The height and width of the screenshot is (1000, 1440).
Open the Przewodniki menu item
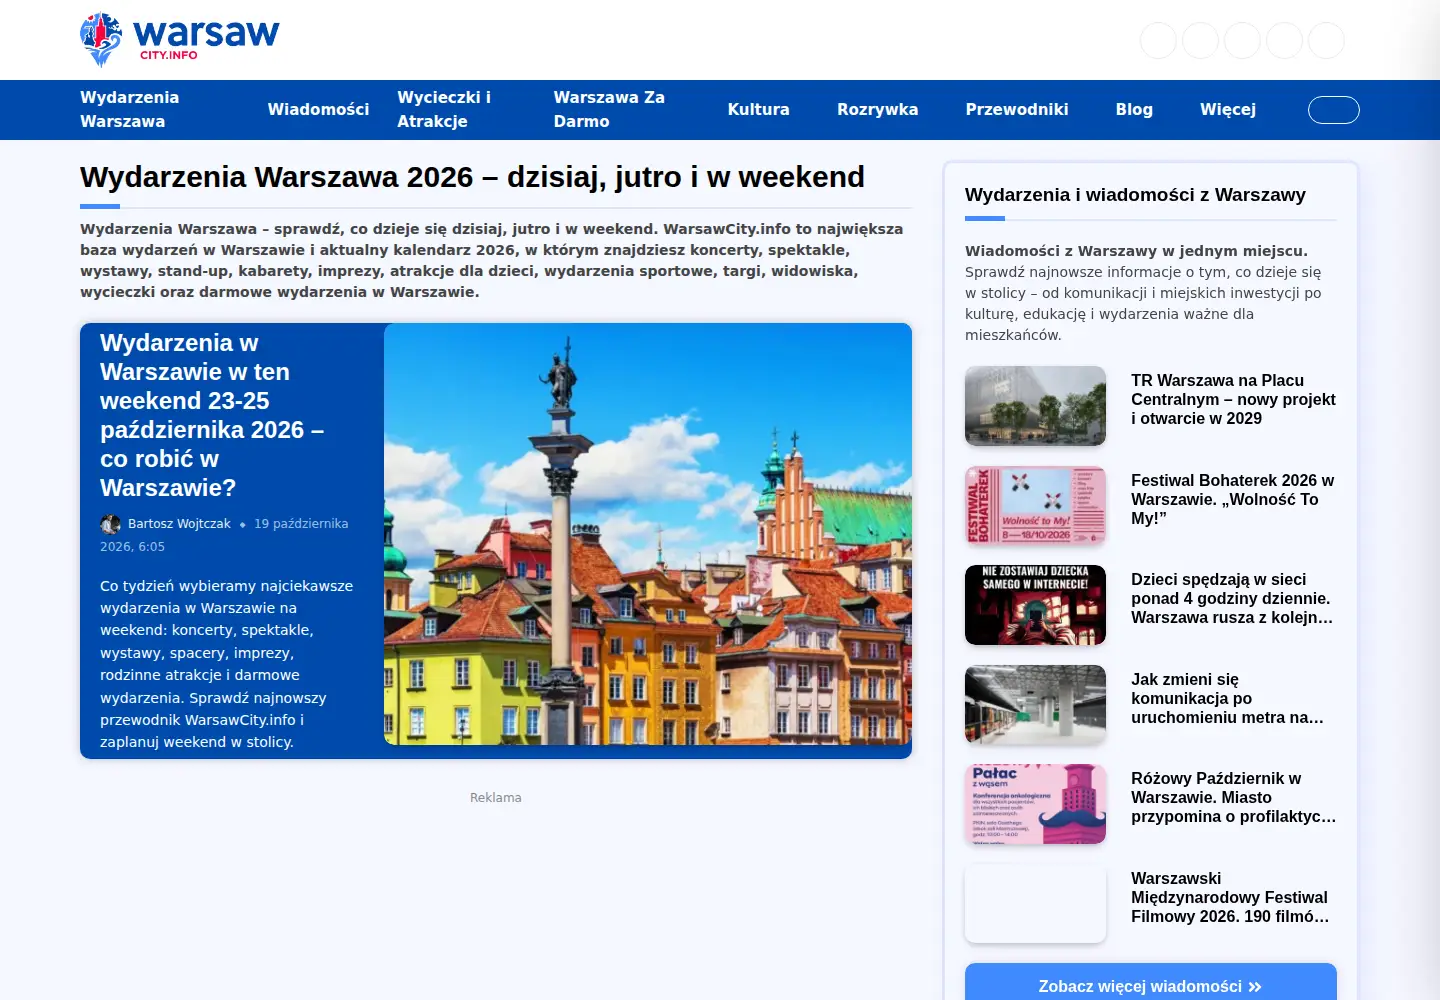coord(1017,109)
